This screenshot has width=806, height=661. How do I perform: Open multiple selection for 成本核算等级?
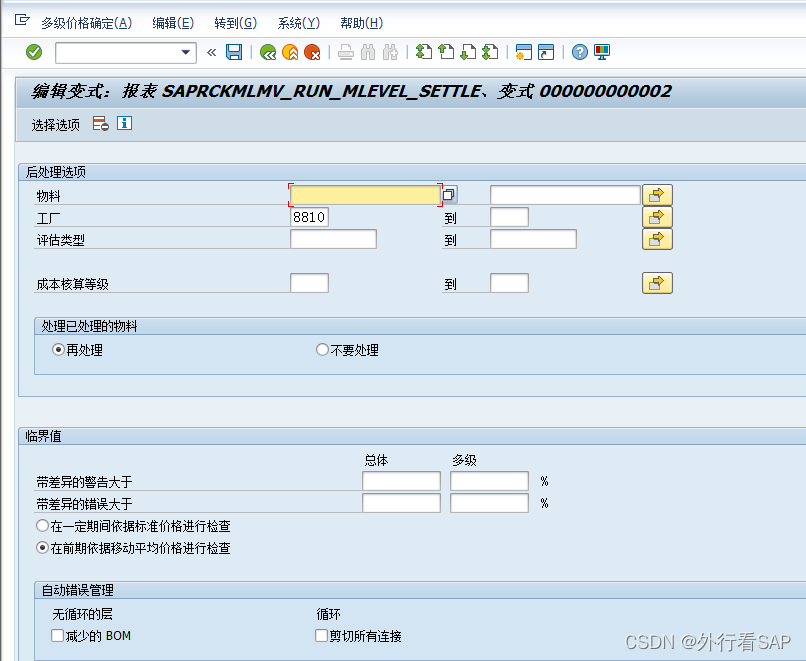tap(657, 283)
